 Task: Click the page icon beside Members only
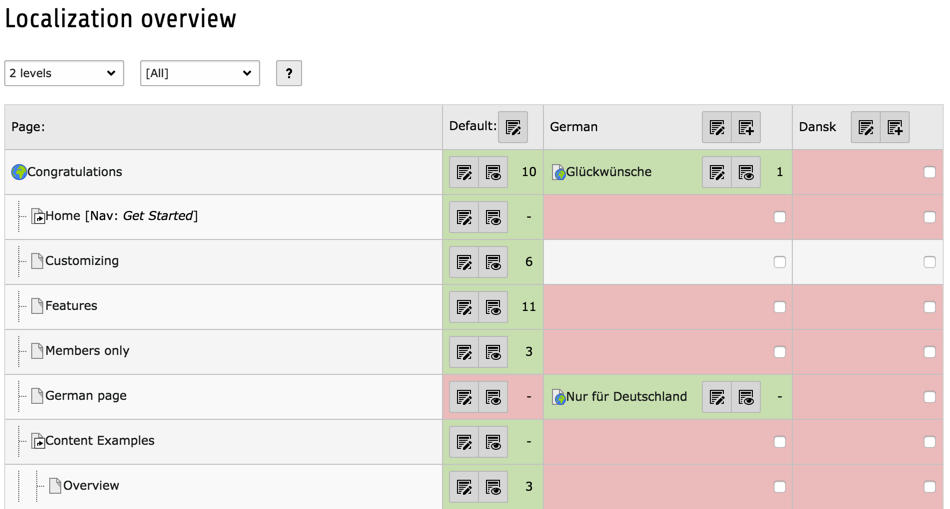(38, 351)
